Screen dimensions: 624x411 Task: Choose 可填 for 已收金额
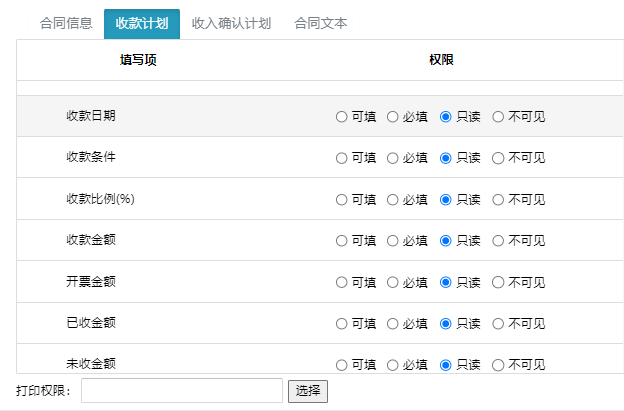(x=341, y=324)
